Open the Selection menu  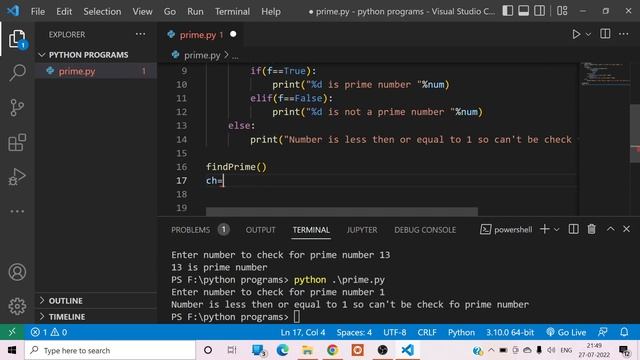(x=102, y=11)
